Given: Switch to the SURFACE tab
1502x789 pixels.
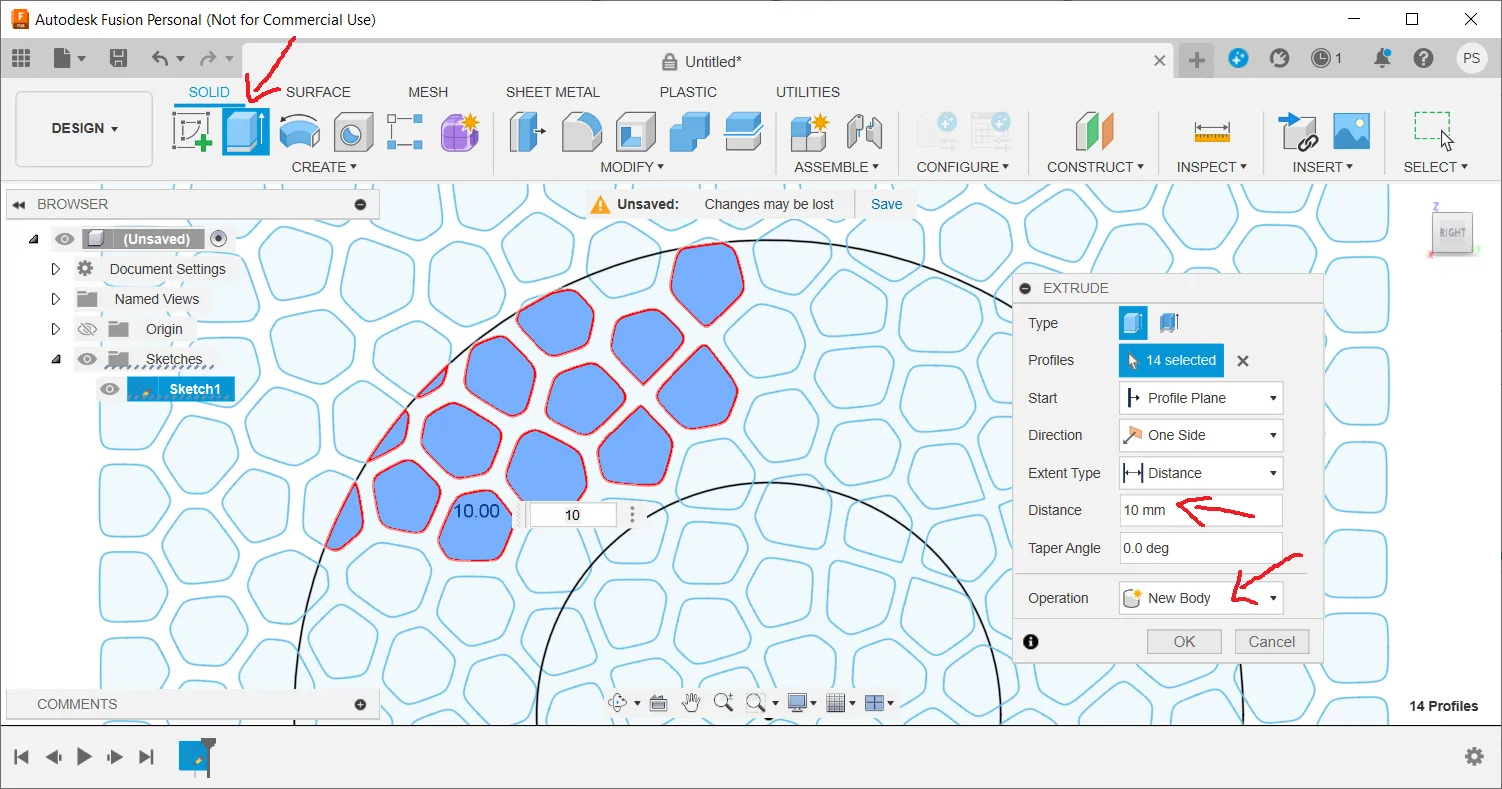Looking at the screenshot, I should coord(318,92).
